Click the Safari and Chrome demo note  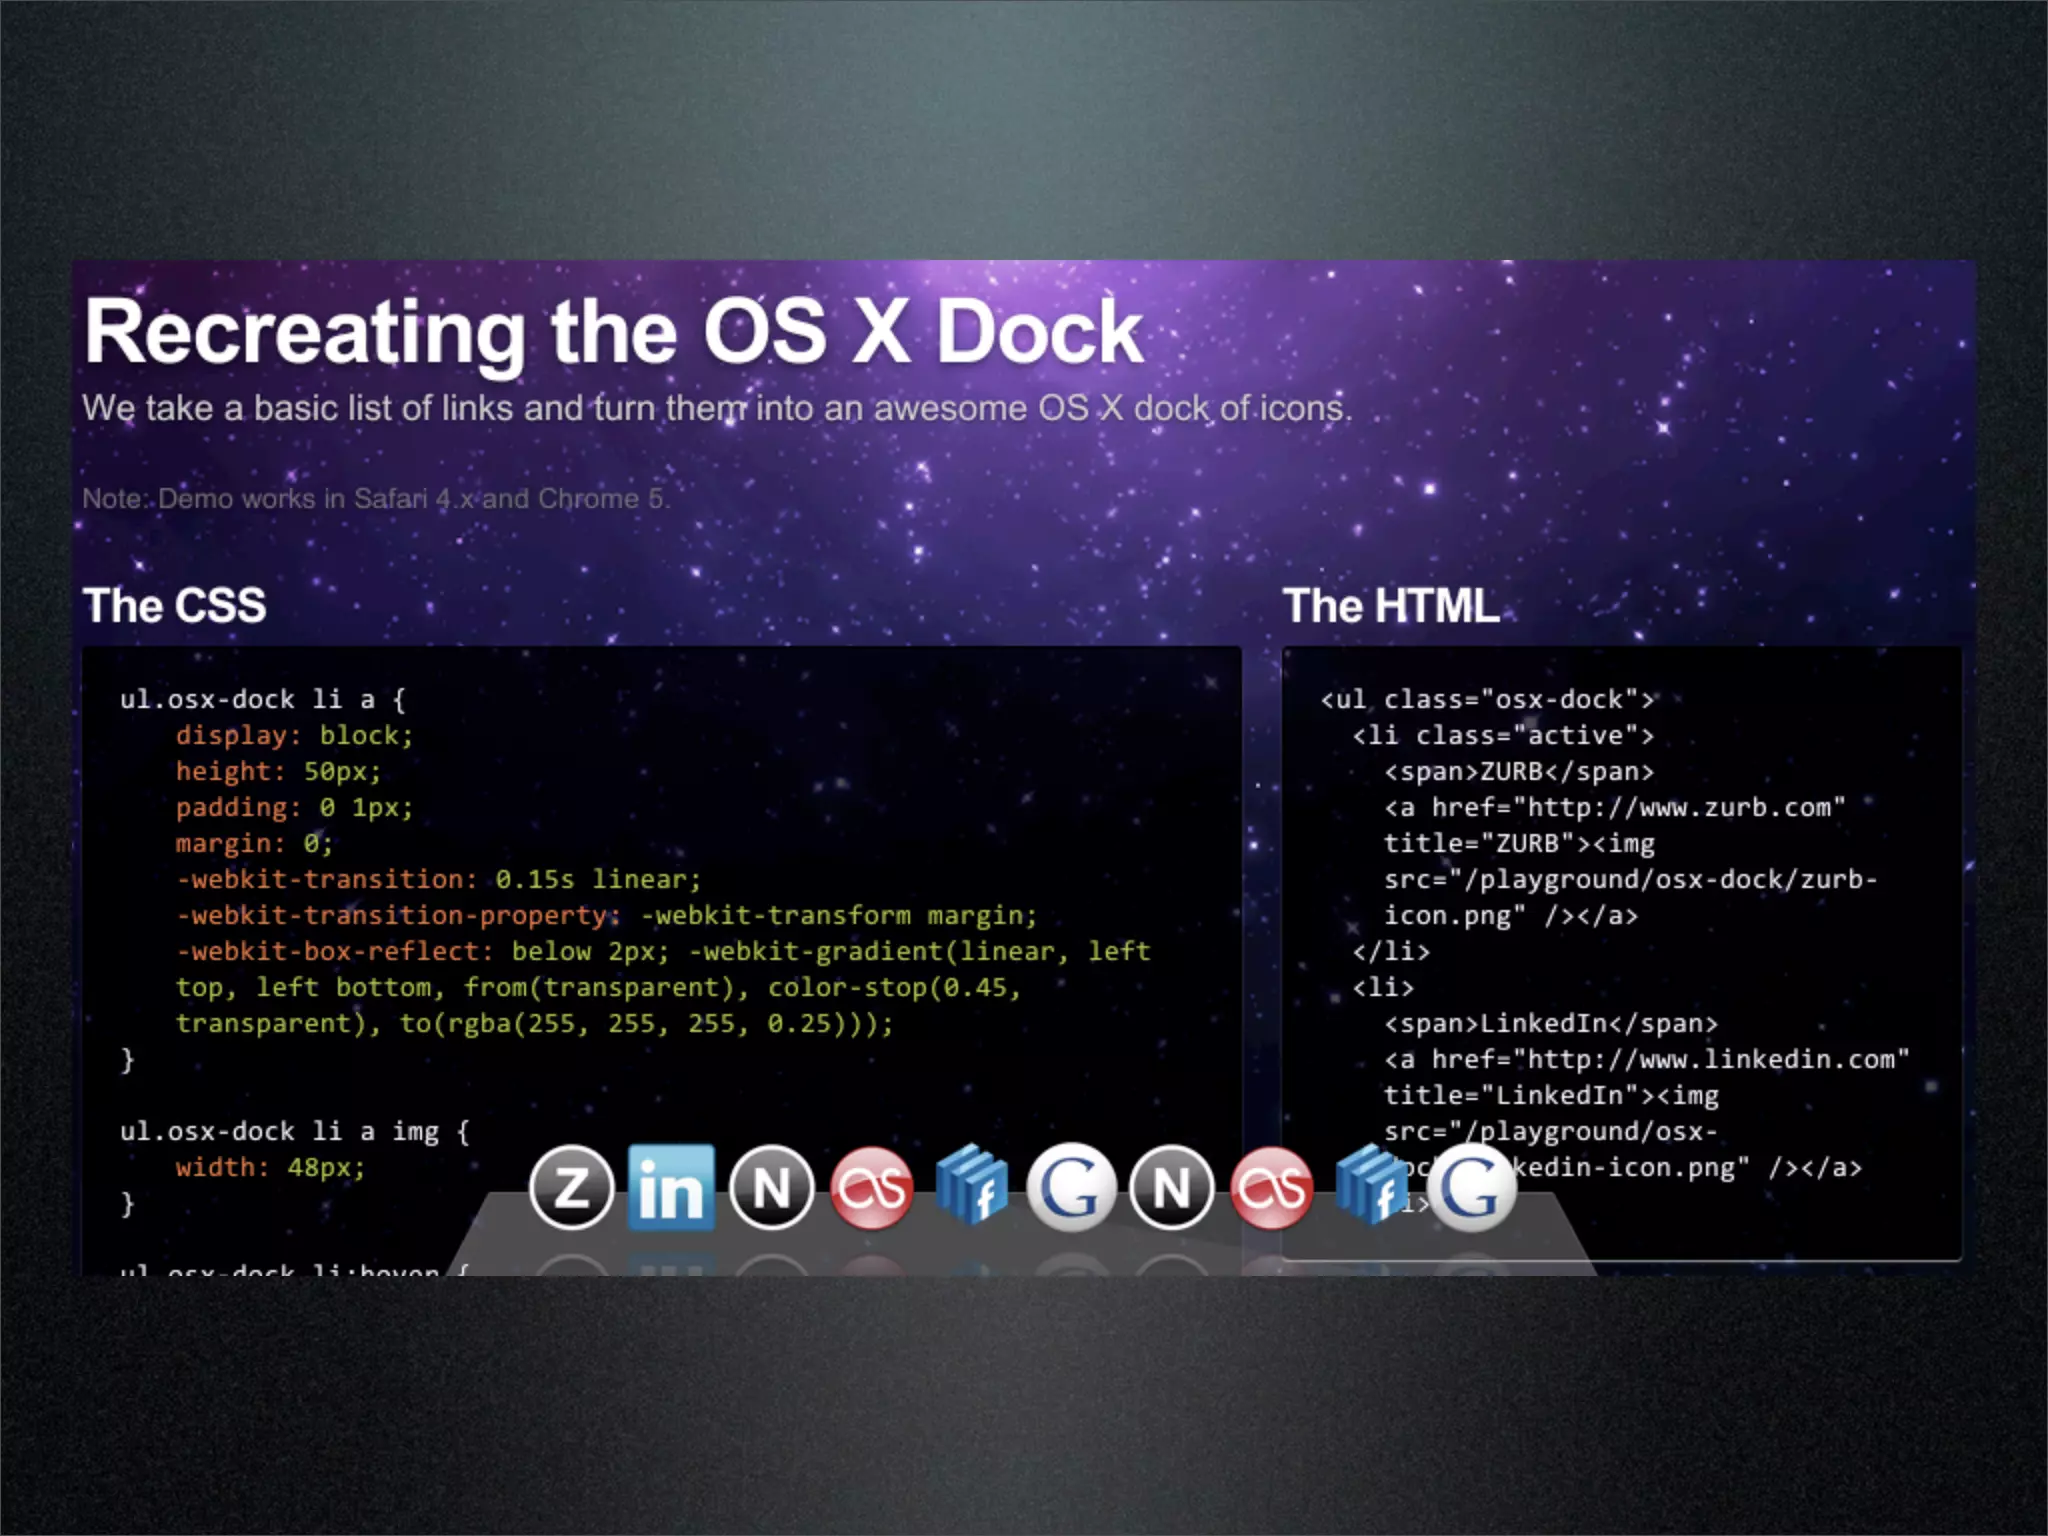[375, 498]
